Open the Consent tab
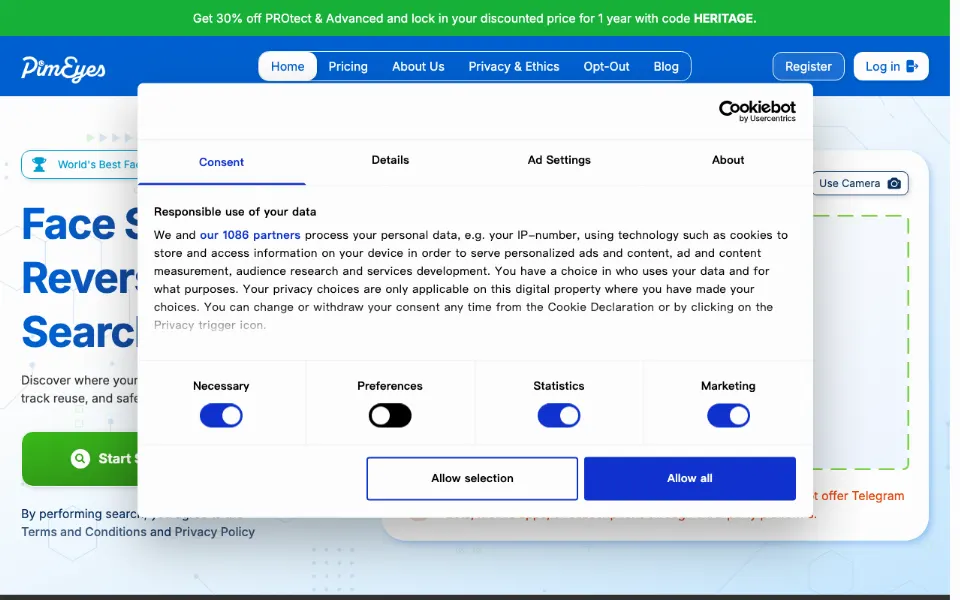 pyautogui.click(x=221, y=162)
